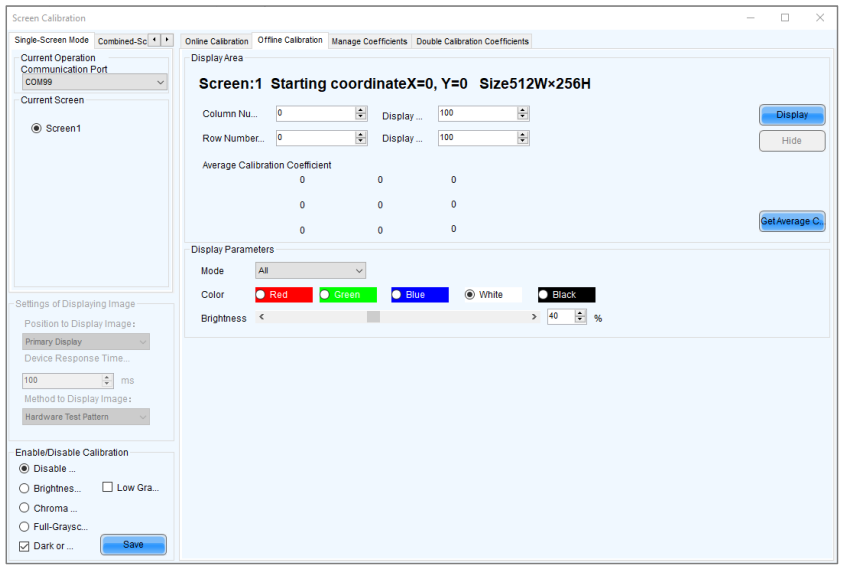Click the Brightness percent input field

click(560, 317)
